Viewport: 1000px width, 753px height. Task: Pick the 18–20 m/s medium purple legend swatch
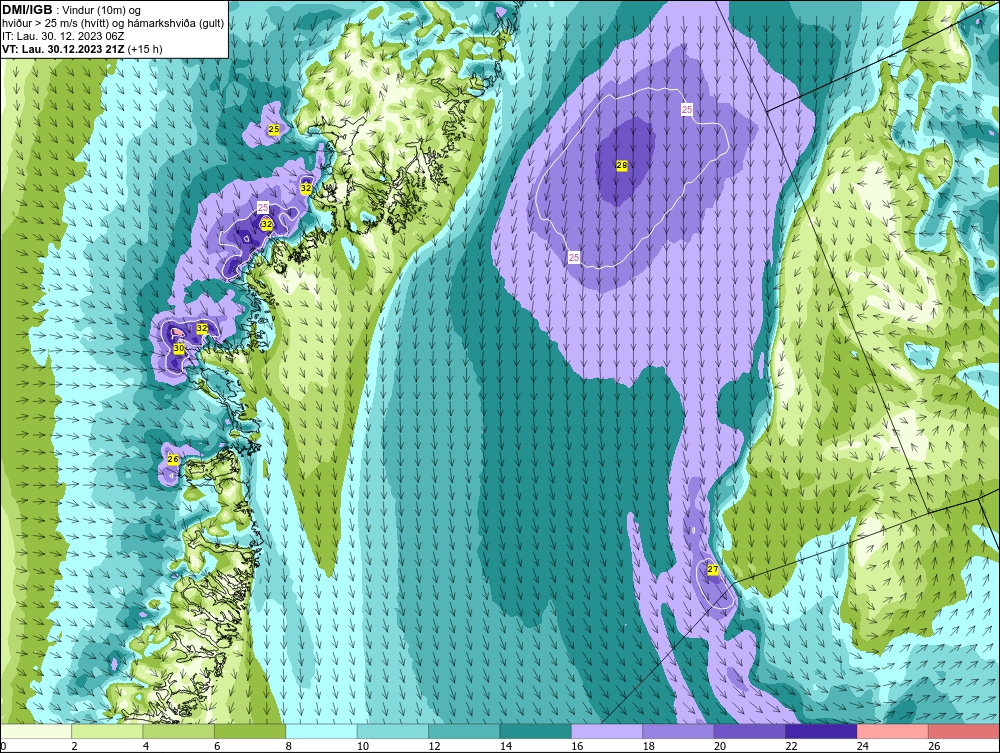(679, 731)
